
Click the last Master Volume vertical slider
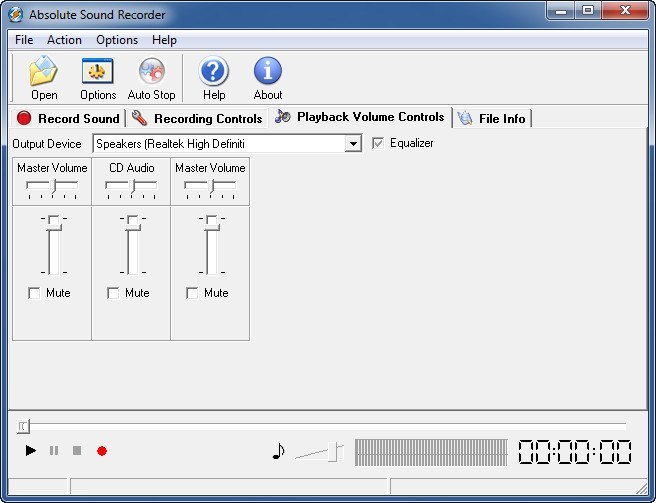coord(212,245)
